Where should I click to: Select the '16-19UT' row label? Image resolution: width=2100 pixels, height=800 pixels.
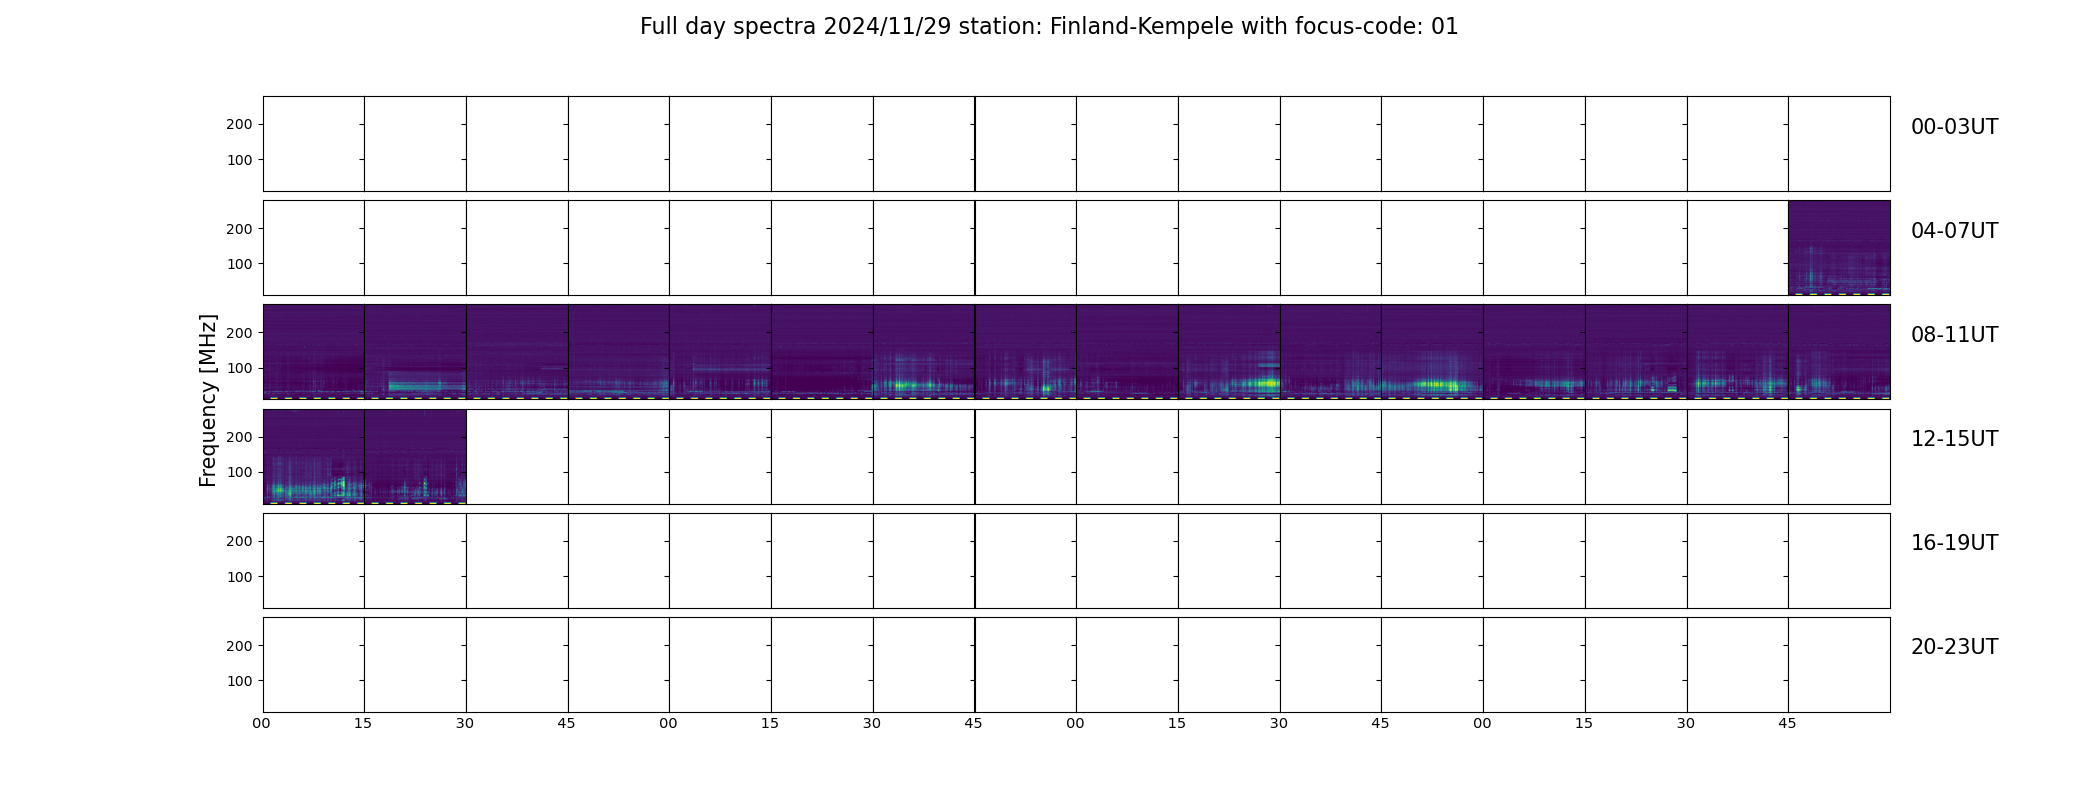click(x=1954, y=543)
